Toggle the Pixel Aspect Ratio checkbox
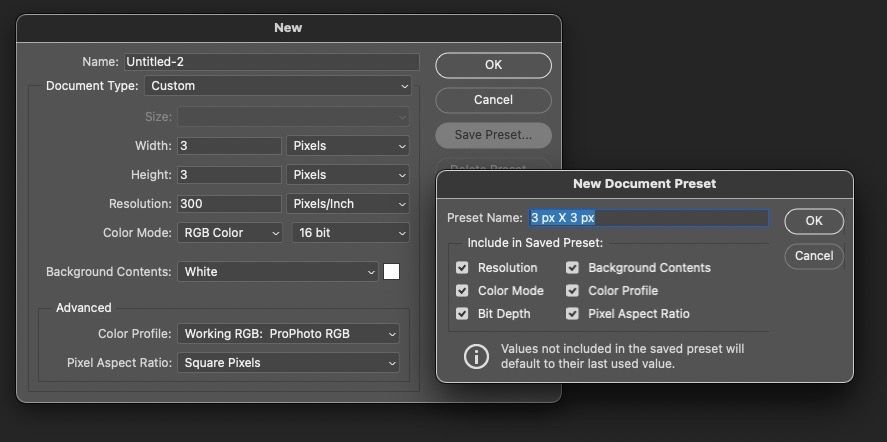 tap(572, 314)
